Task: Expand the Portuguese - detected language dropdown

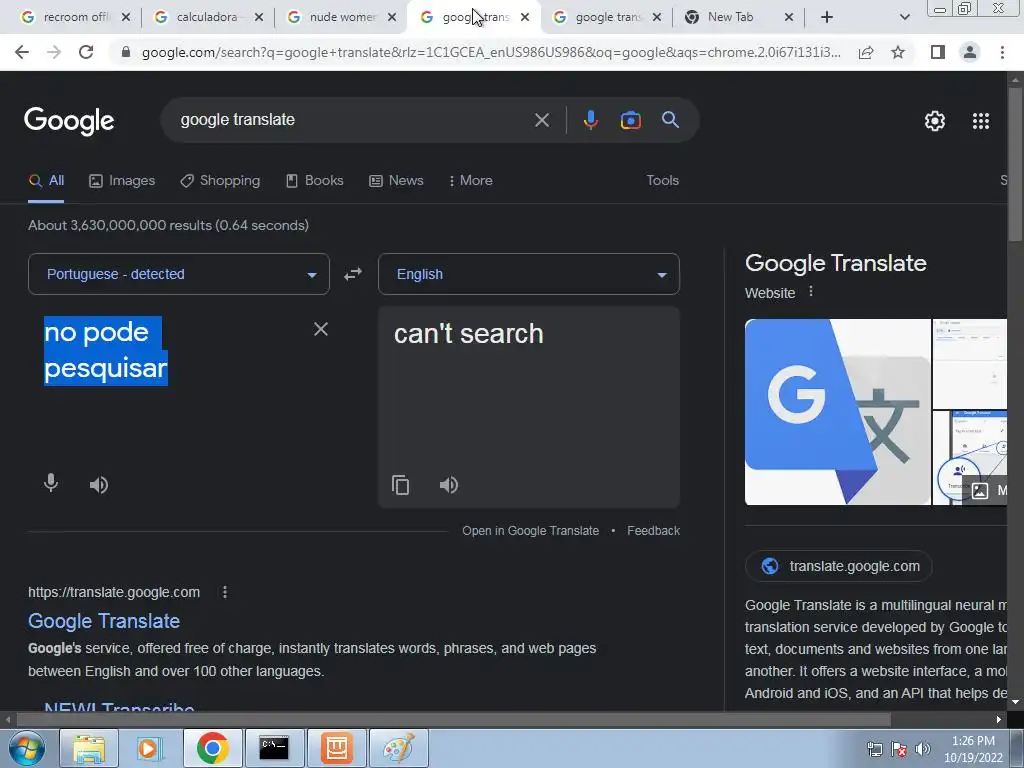Action: coord(179,274)
